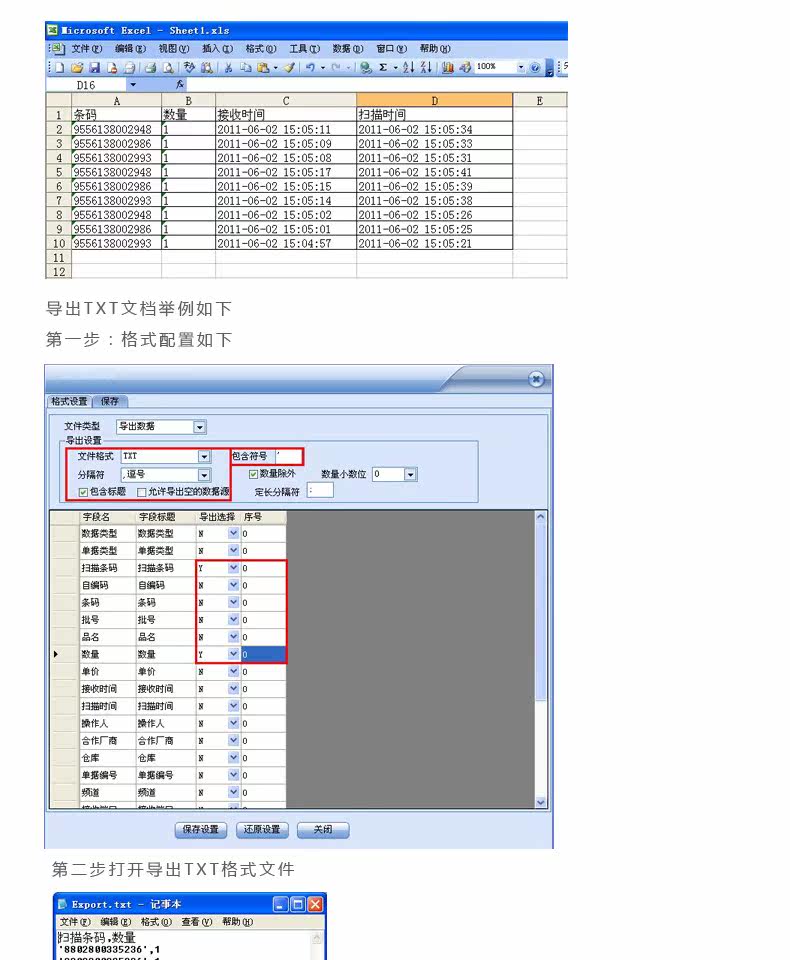This screenshot has width=790, height=960.
Task: Open the Excel 文件 menu
Action: coord(86,48)
